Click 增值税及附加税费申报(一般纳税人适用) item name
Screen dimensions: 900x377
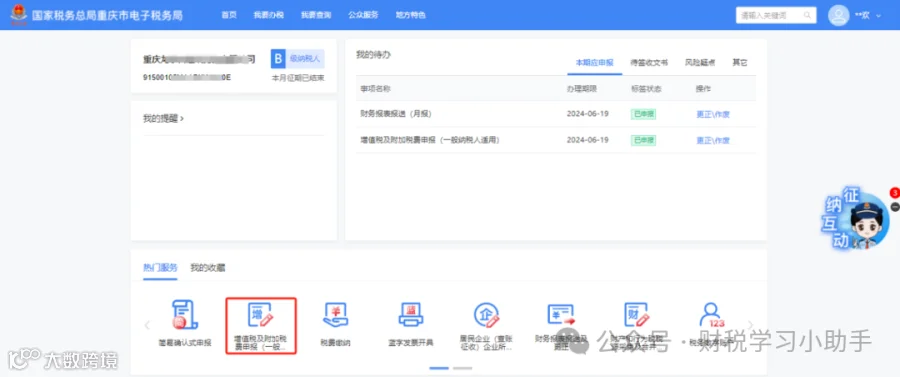(430, 140)
